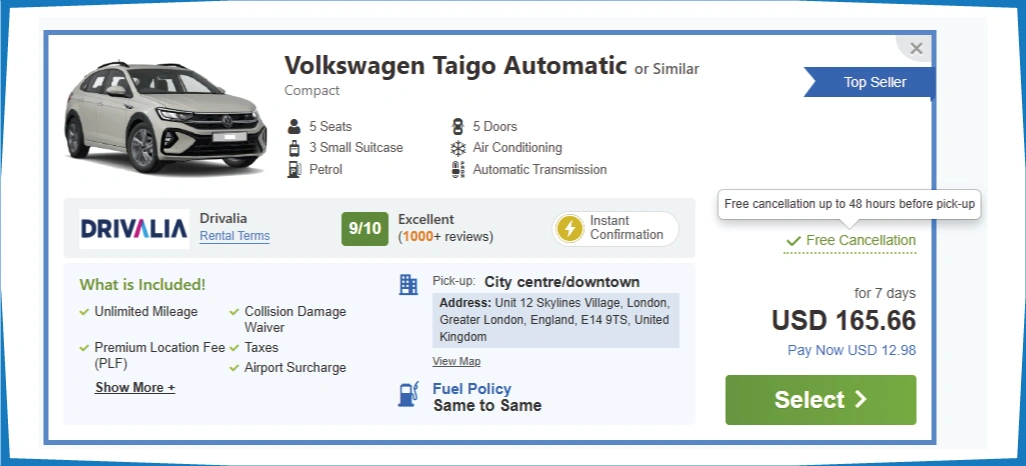Click the 9/10 rating badge
Viewport: 1026px width, 466px height.
364,229
